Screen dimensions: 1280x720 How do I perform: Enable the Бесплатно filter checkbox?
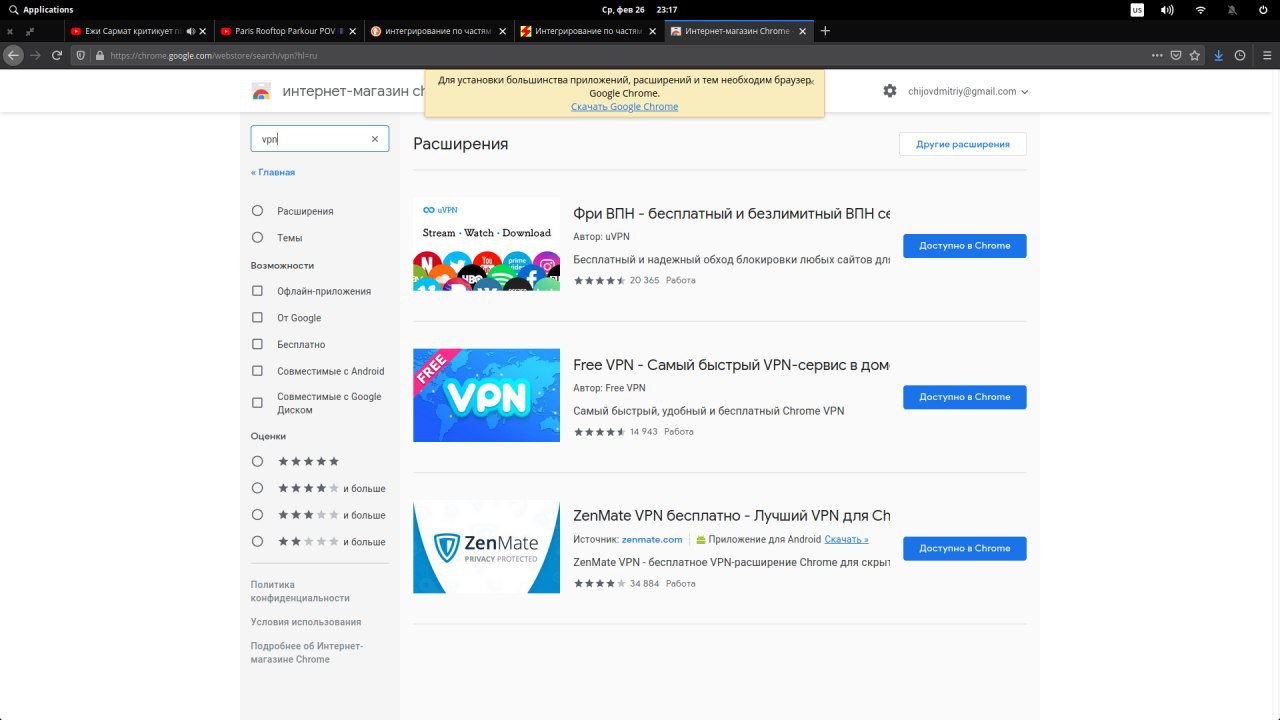coord(257,344)
